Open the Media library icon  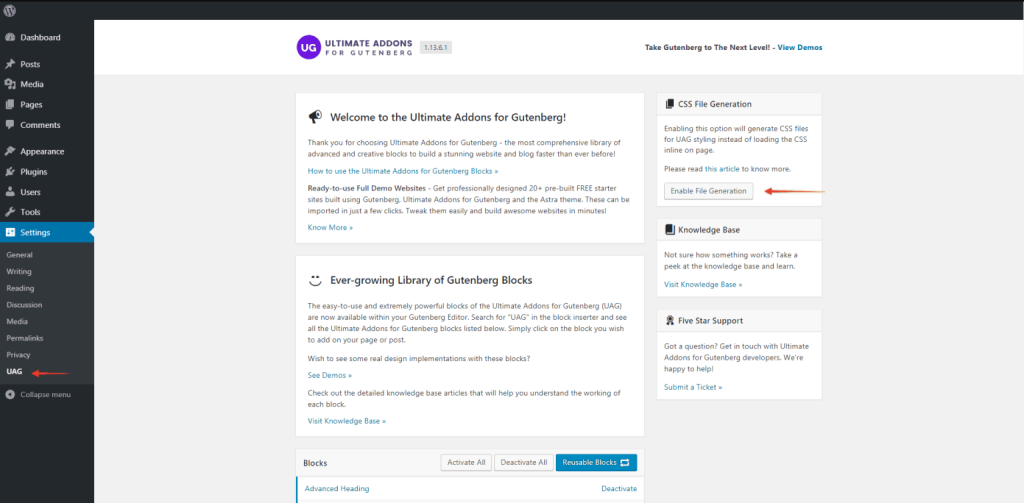click(x=10, y=84)
